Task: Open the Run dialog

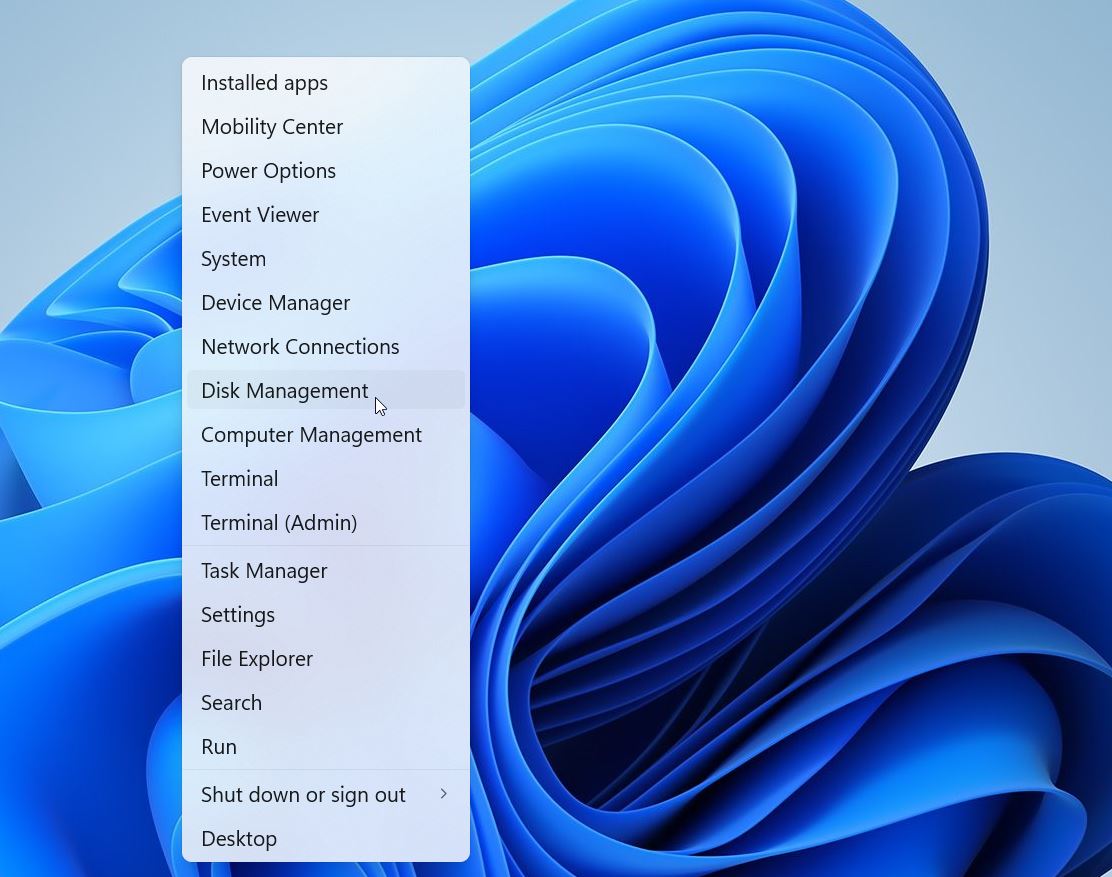Action: click(326, 747)
